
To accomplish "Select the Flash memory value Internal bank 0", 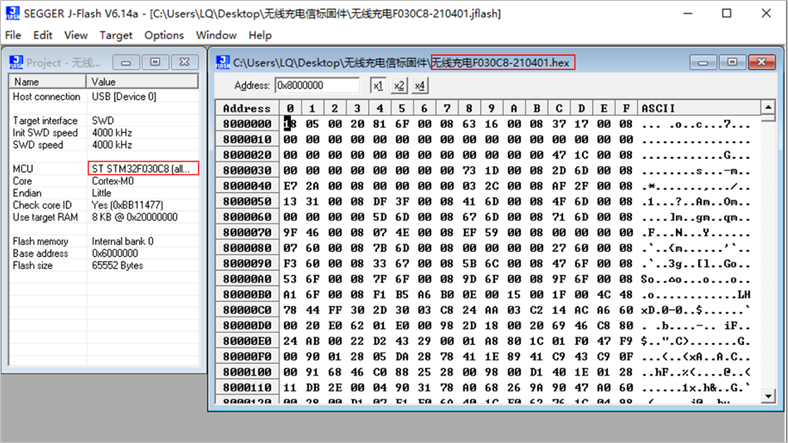I will (x=123, y=241).
